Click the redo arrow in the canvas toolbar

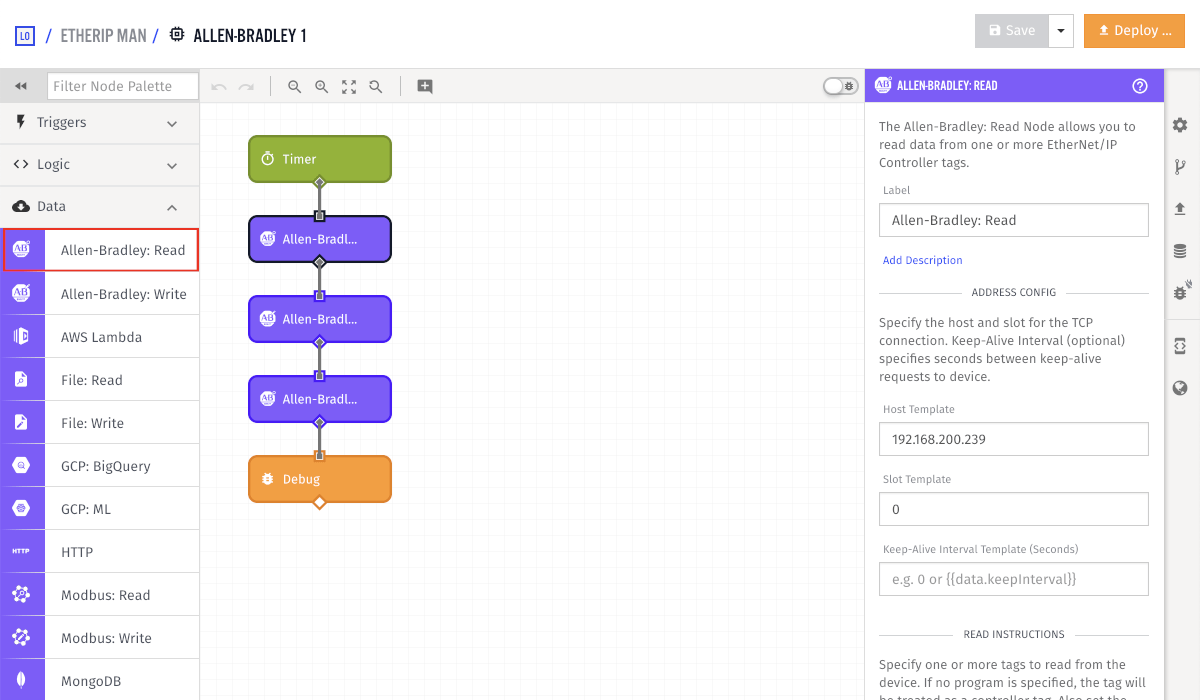(246, 87)
